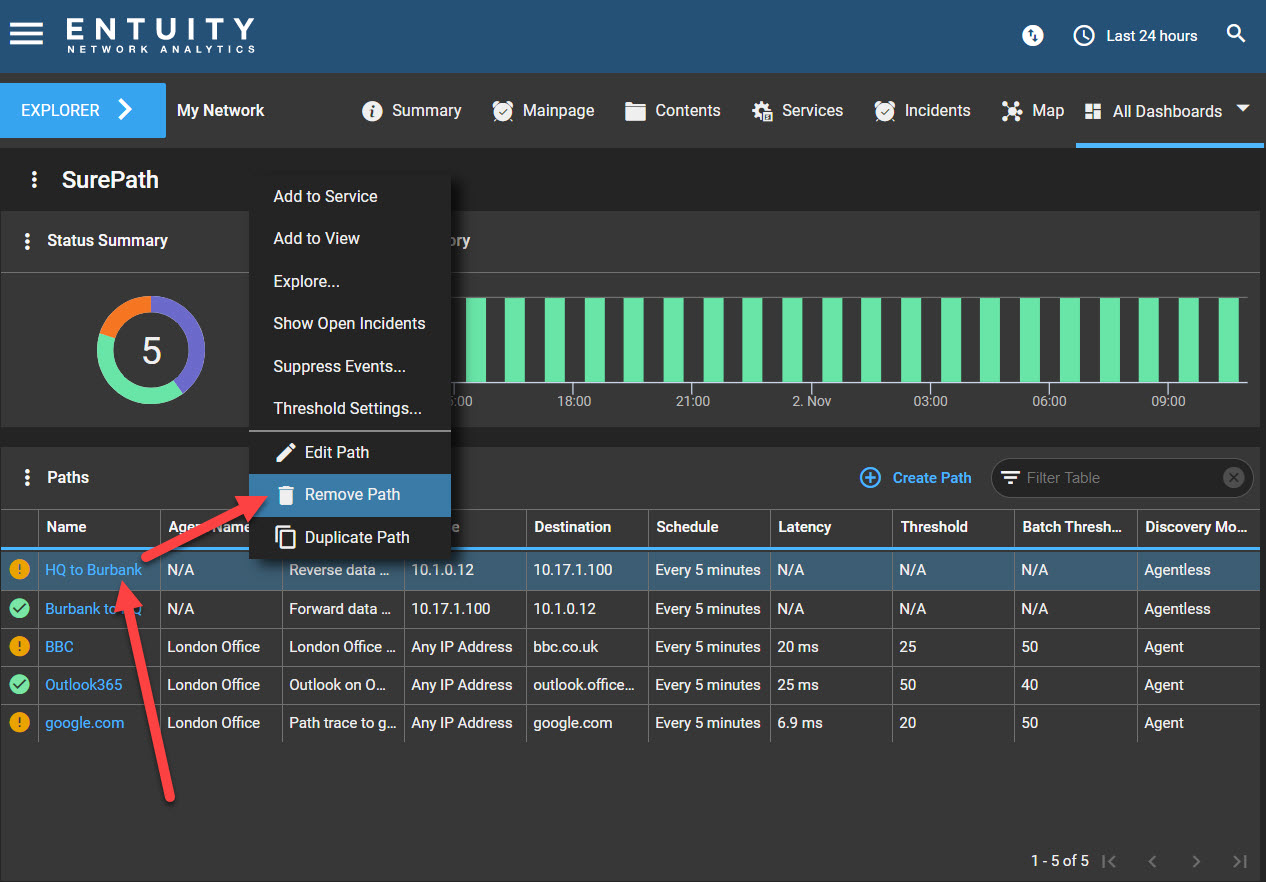The height and width of the screenshot is (882, 1266).
Task: Open the Outlook365 path link
Action: tap(83, 685)
